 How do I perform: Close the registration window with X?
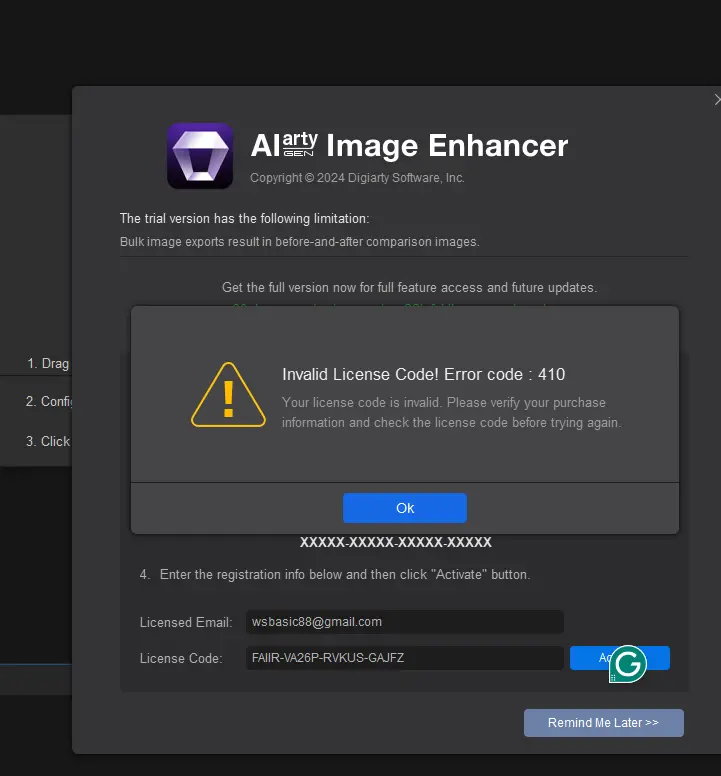point(717,99)
